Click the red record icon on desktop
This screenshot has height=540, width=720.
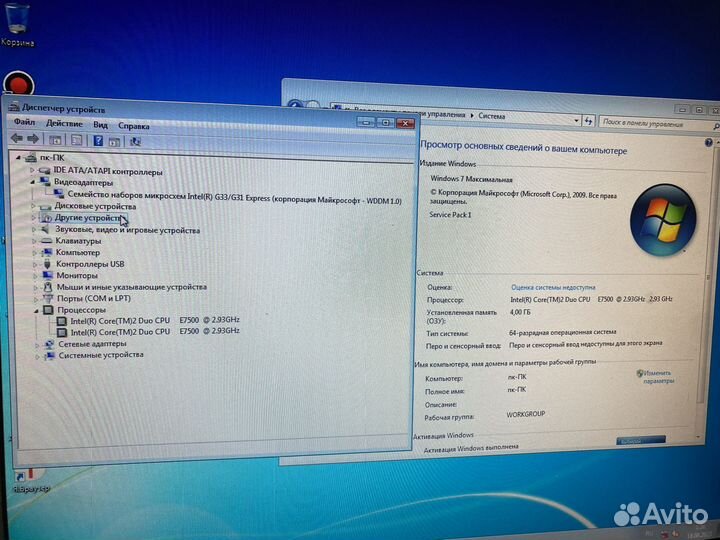pos(19,84)
